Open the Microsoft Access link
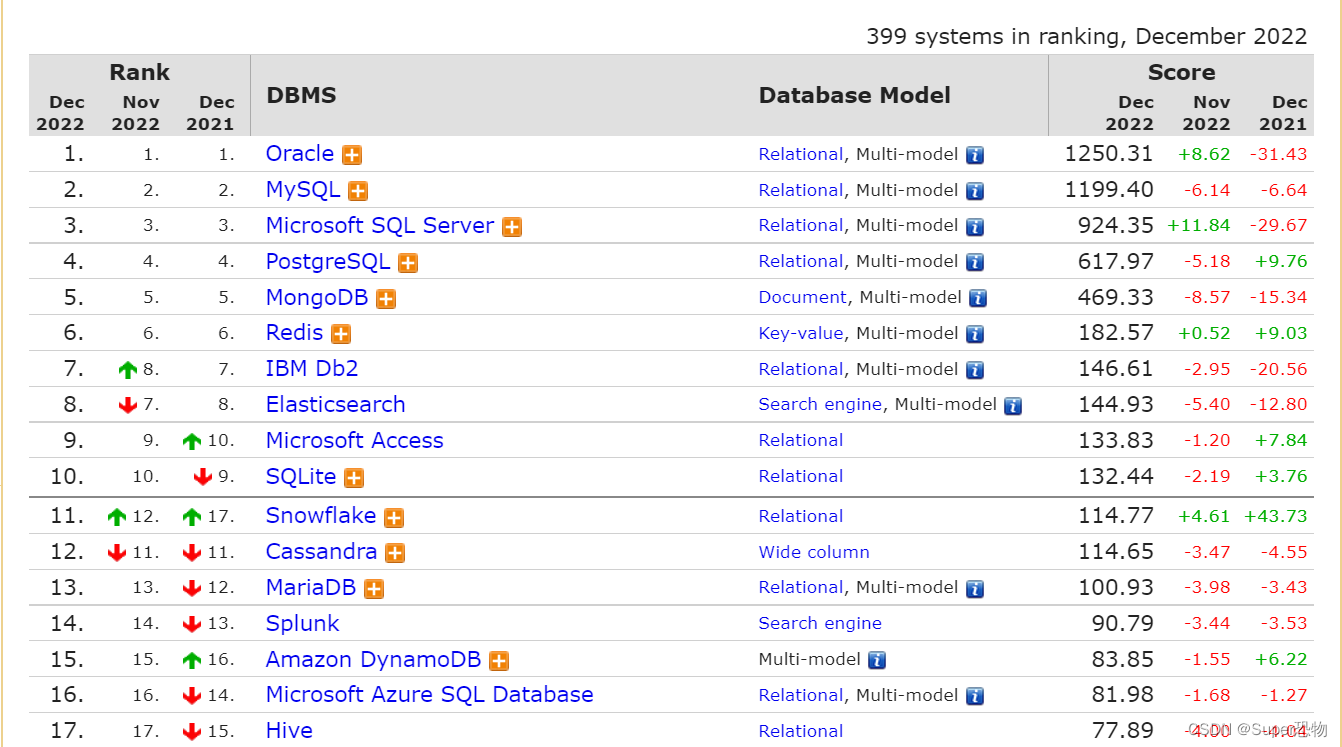This screenshot has width=1342, height=747. 355,441
